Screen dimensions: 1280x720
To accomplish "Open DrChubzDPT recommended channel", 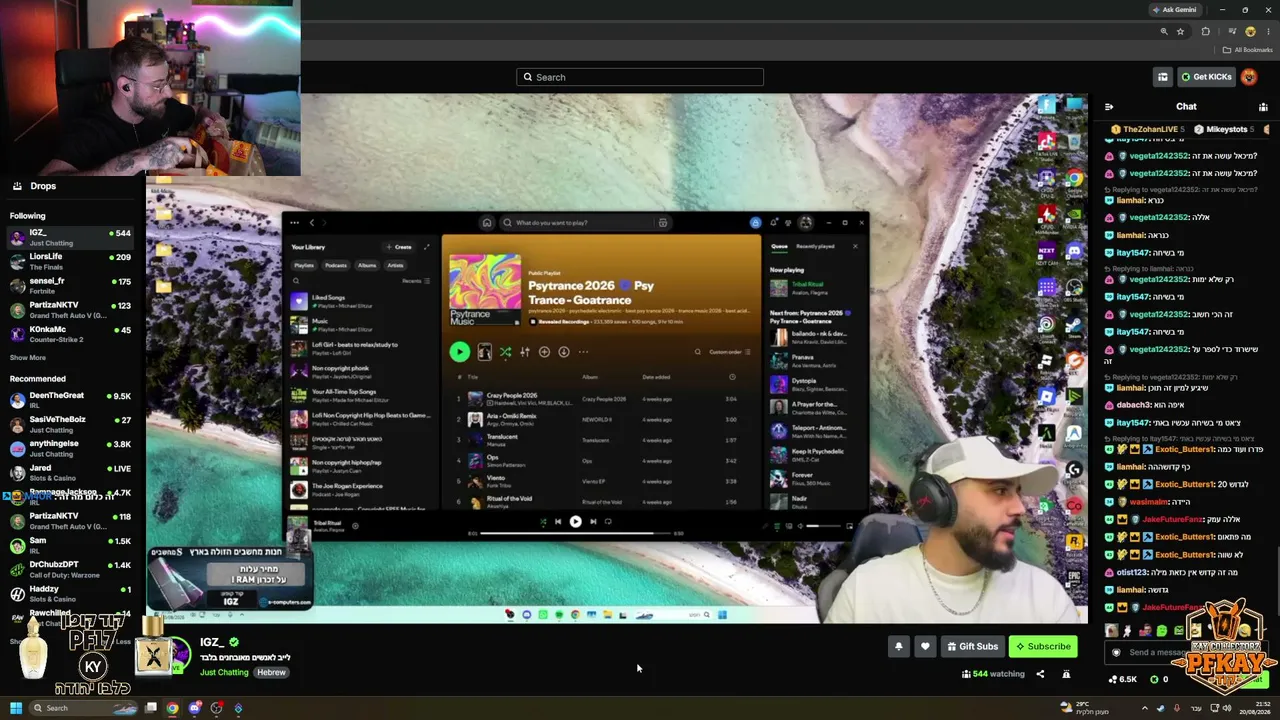I will tap(70, 570).
